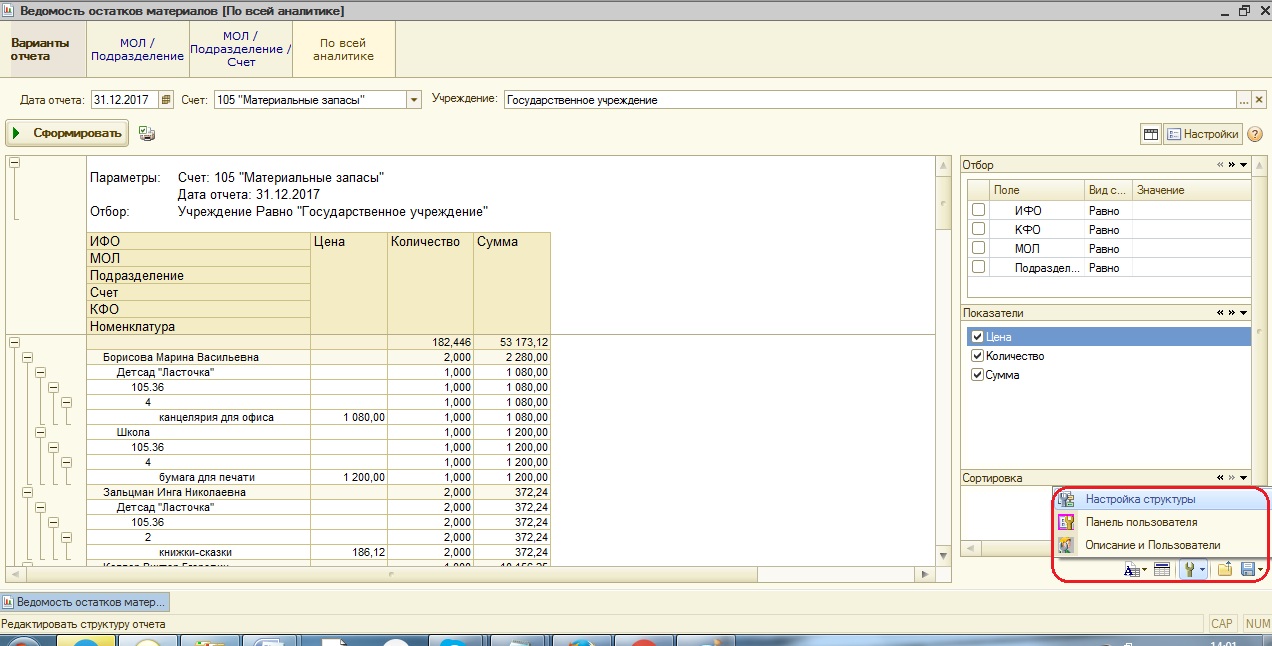The image size is (1272, 646).
Task: Uncheck the Количество indicator checkbox
Action: pos(978,356)
